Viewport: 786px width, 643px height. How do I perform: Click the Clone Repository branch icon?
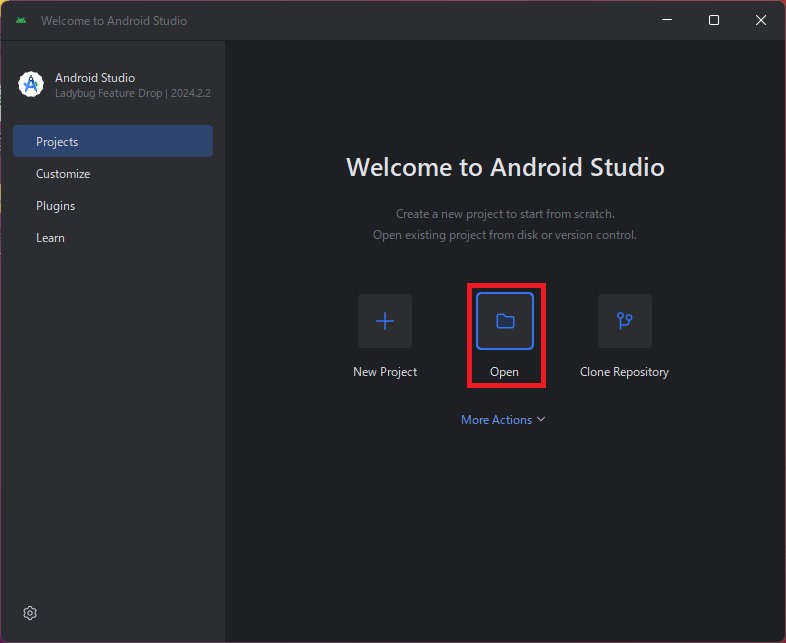tap(625, 321)
